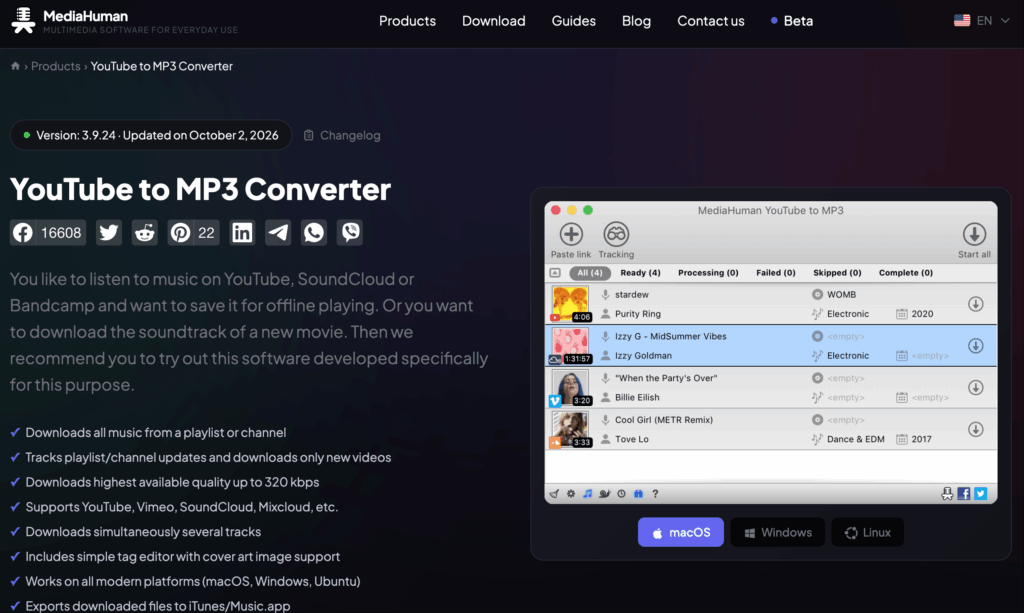Click the MediaHuman mascot footer icon
The image size is (1024, 613).
tap(947, 494)
